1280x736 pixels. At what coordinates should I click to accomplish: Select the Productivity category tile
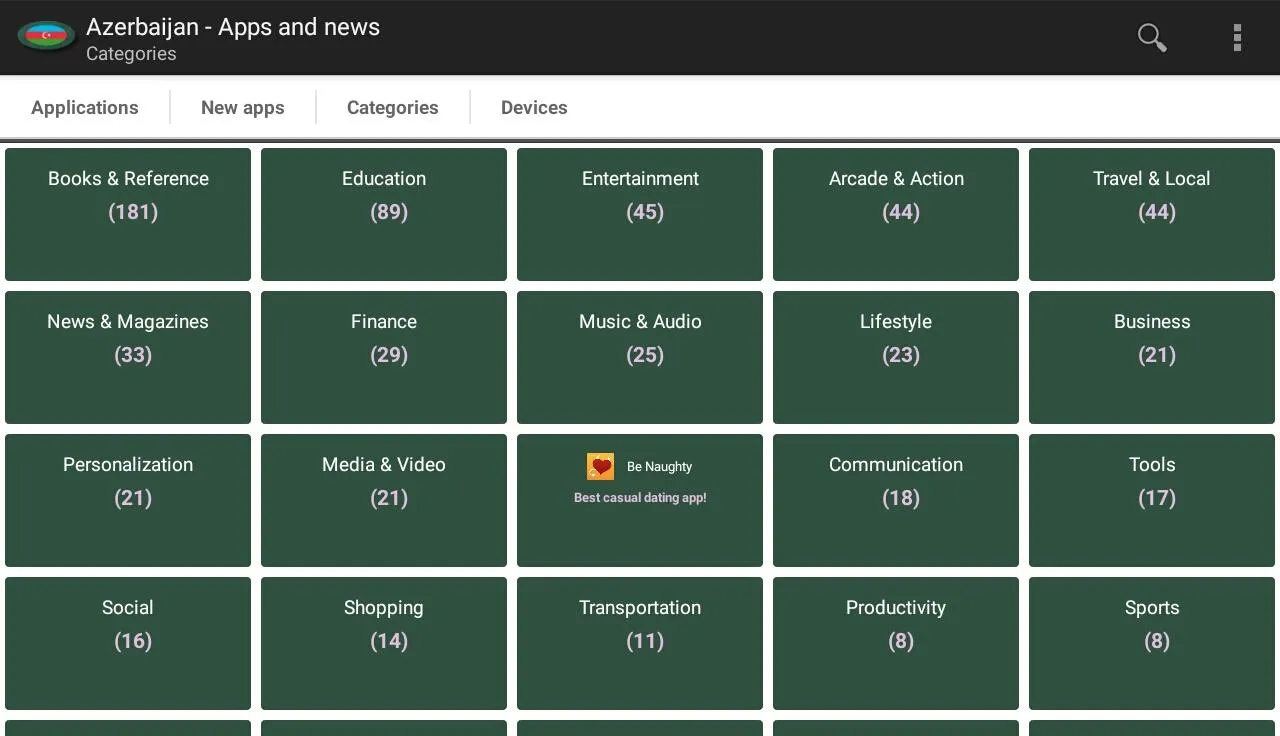896,643
